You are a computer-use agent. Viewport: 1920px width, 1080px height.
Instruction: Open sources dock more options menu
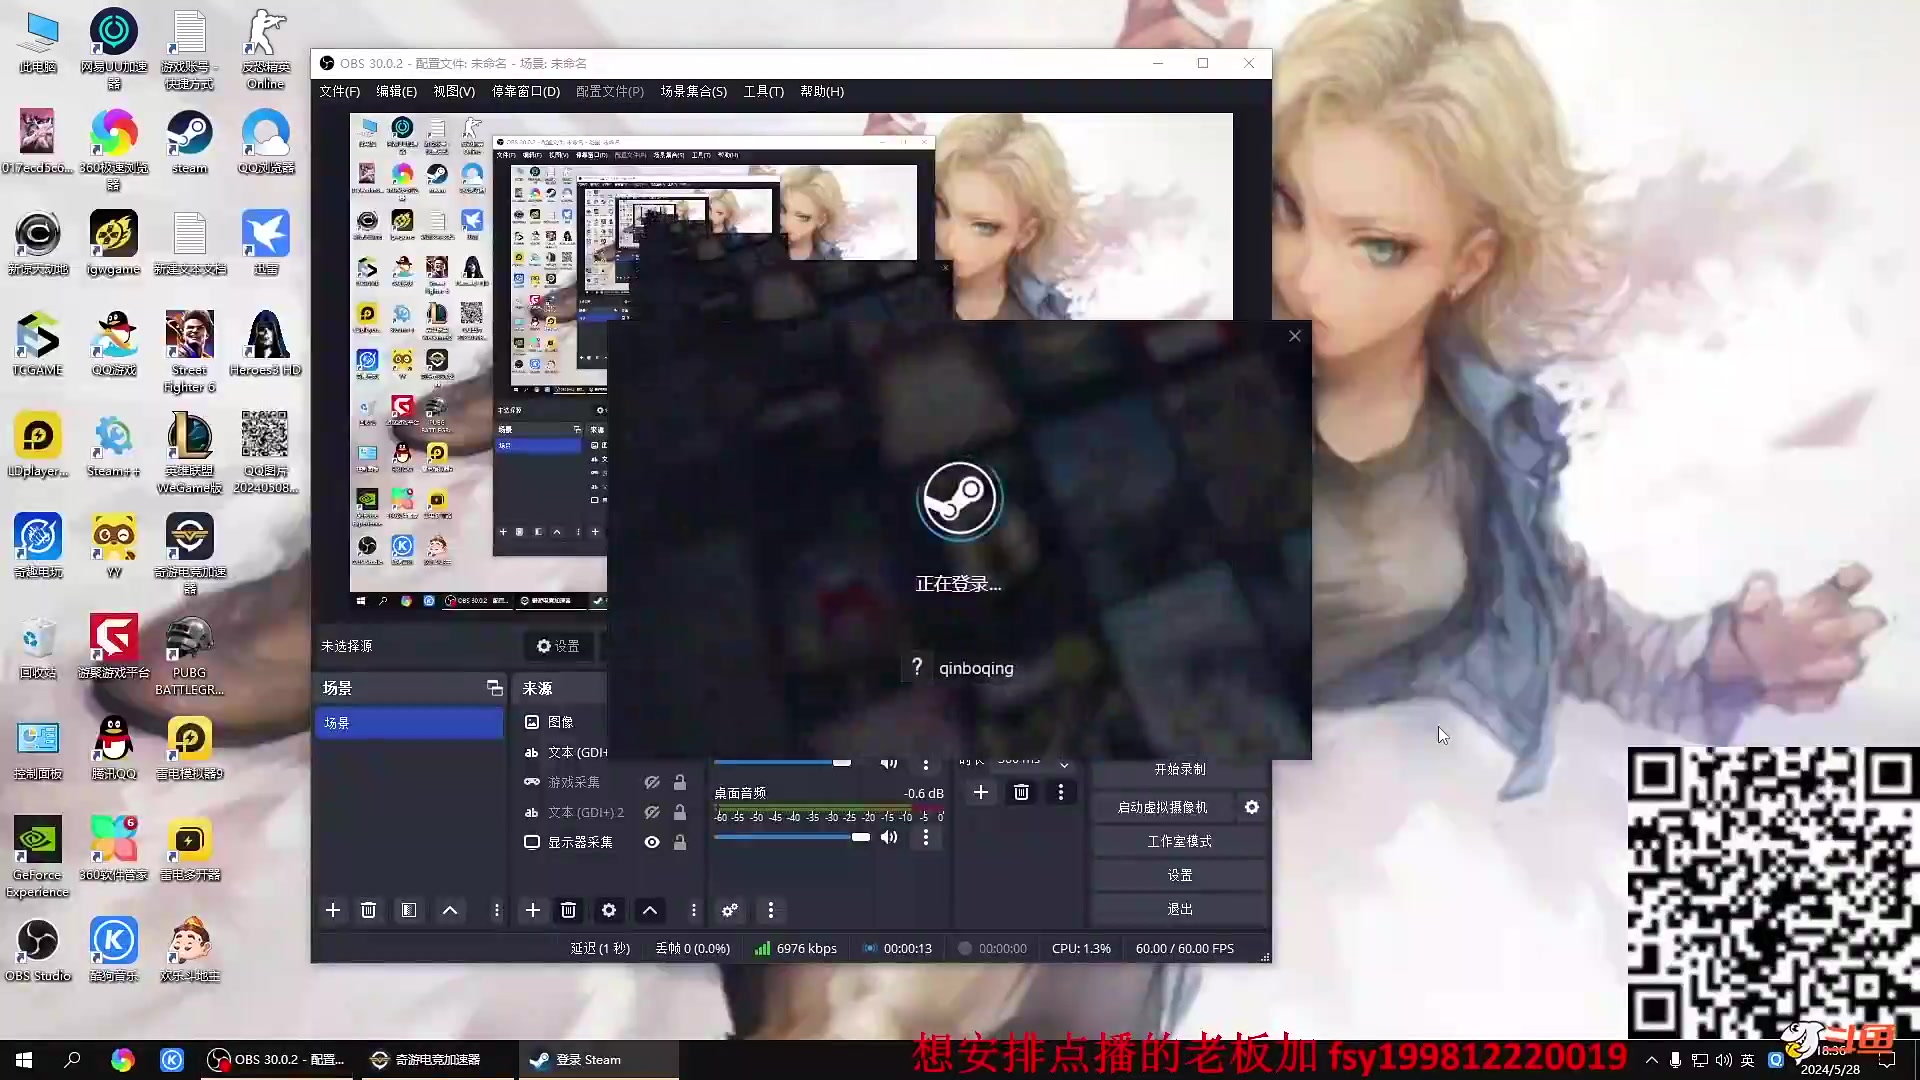(693, 910)
